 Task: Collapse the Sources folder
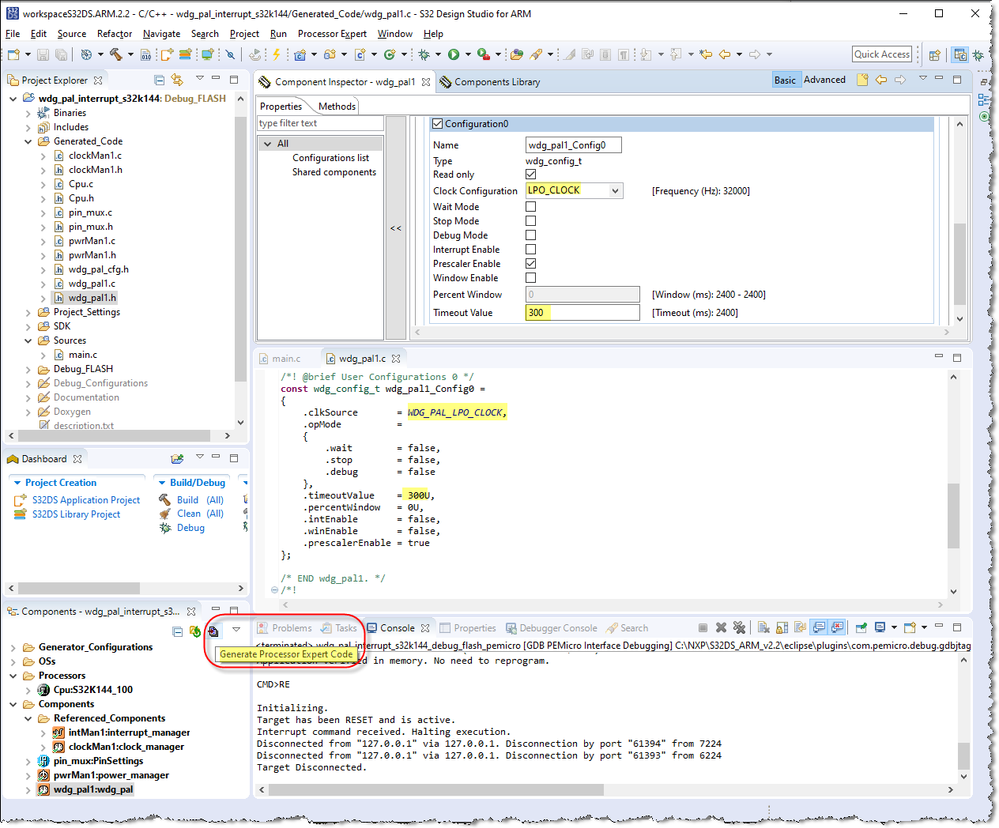point(28,341)
